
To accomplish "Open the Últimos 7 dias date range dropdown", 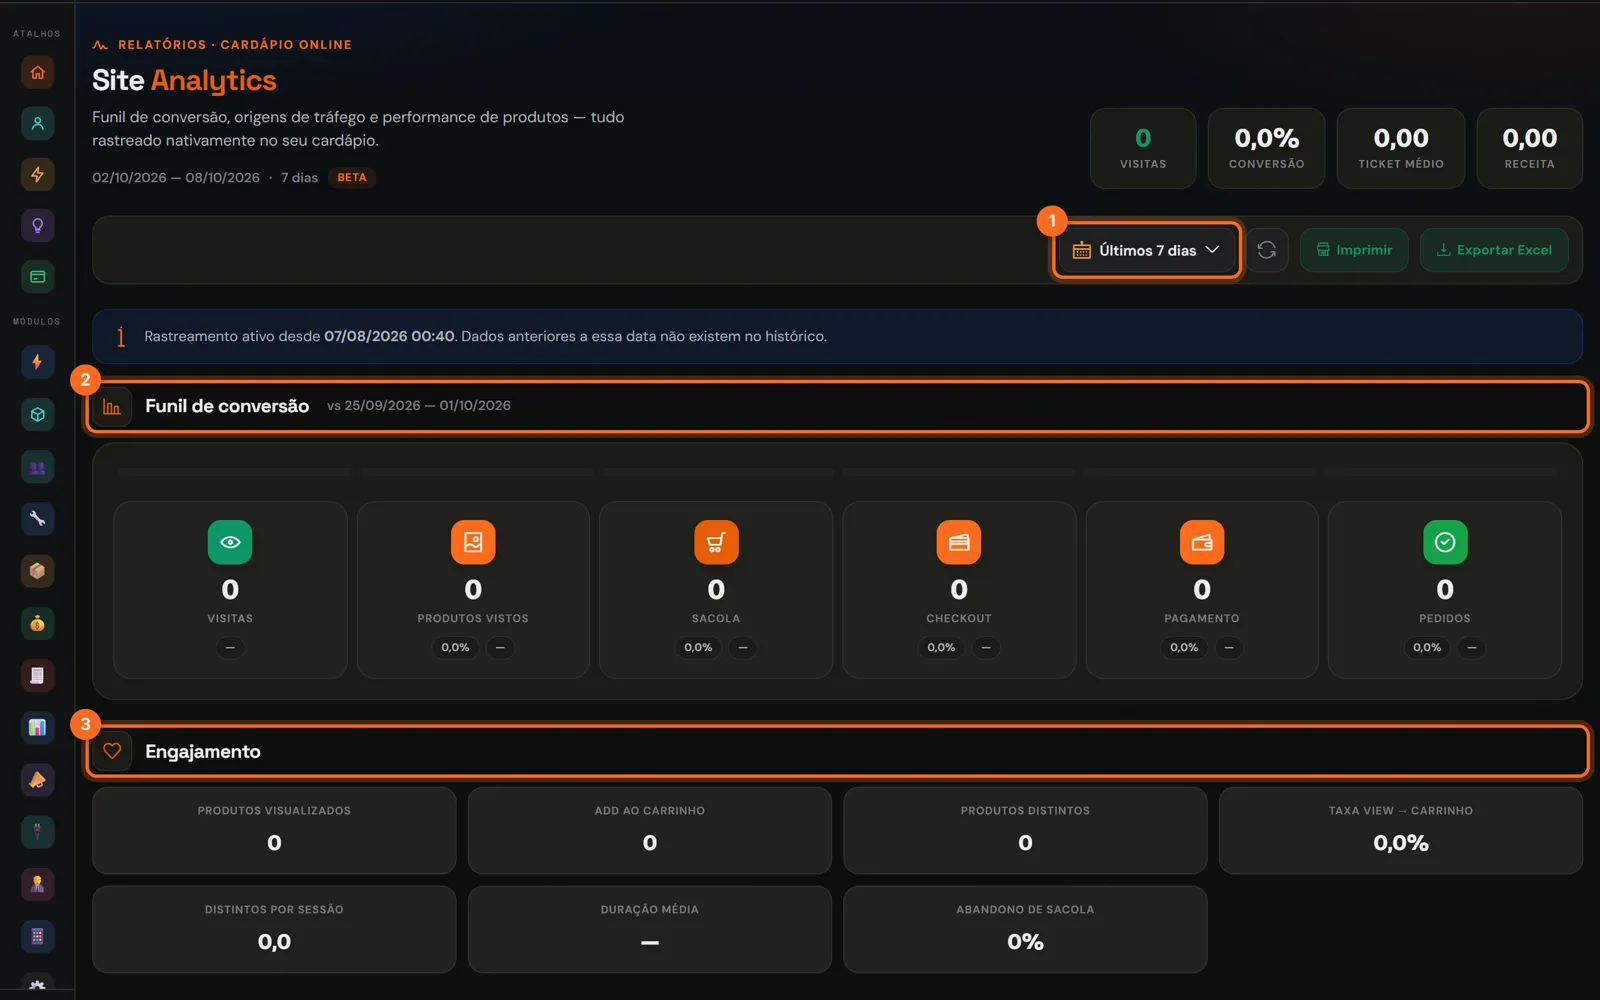I will (x=1146, y=250).
